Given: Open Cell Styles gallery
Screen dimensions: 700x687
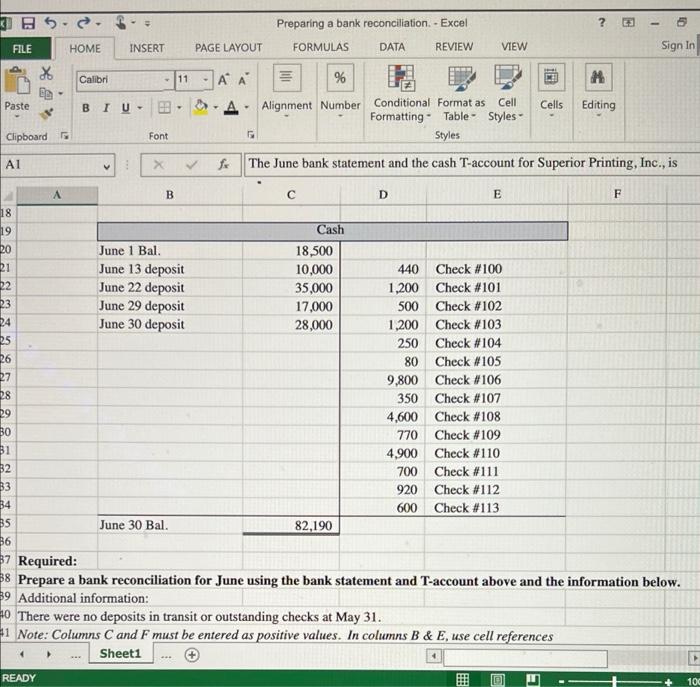Looking at the screenshot, I should [507, 93].
